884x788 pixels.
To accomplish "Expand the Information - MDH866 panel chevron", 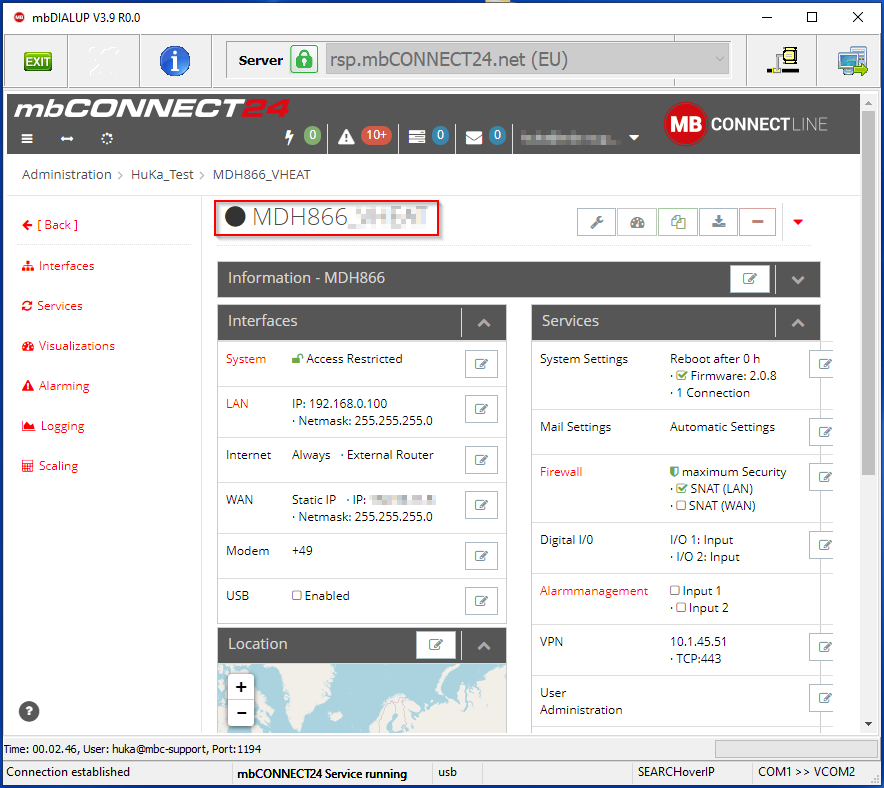I will [x=798, y=280].
